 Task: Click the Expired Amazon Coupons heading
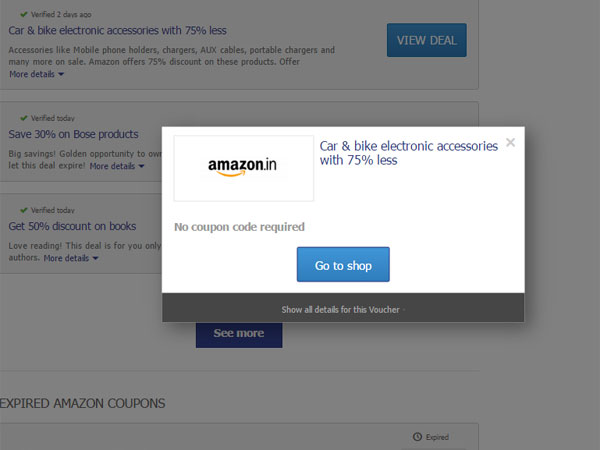tap(82, 403)
